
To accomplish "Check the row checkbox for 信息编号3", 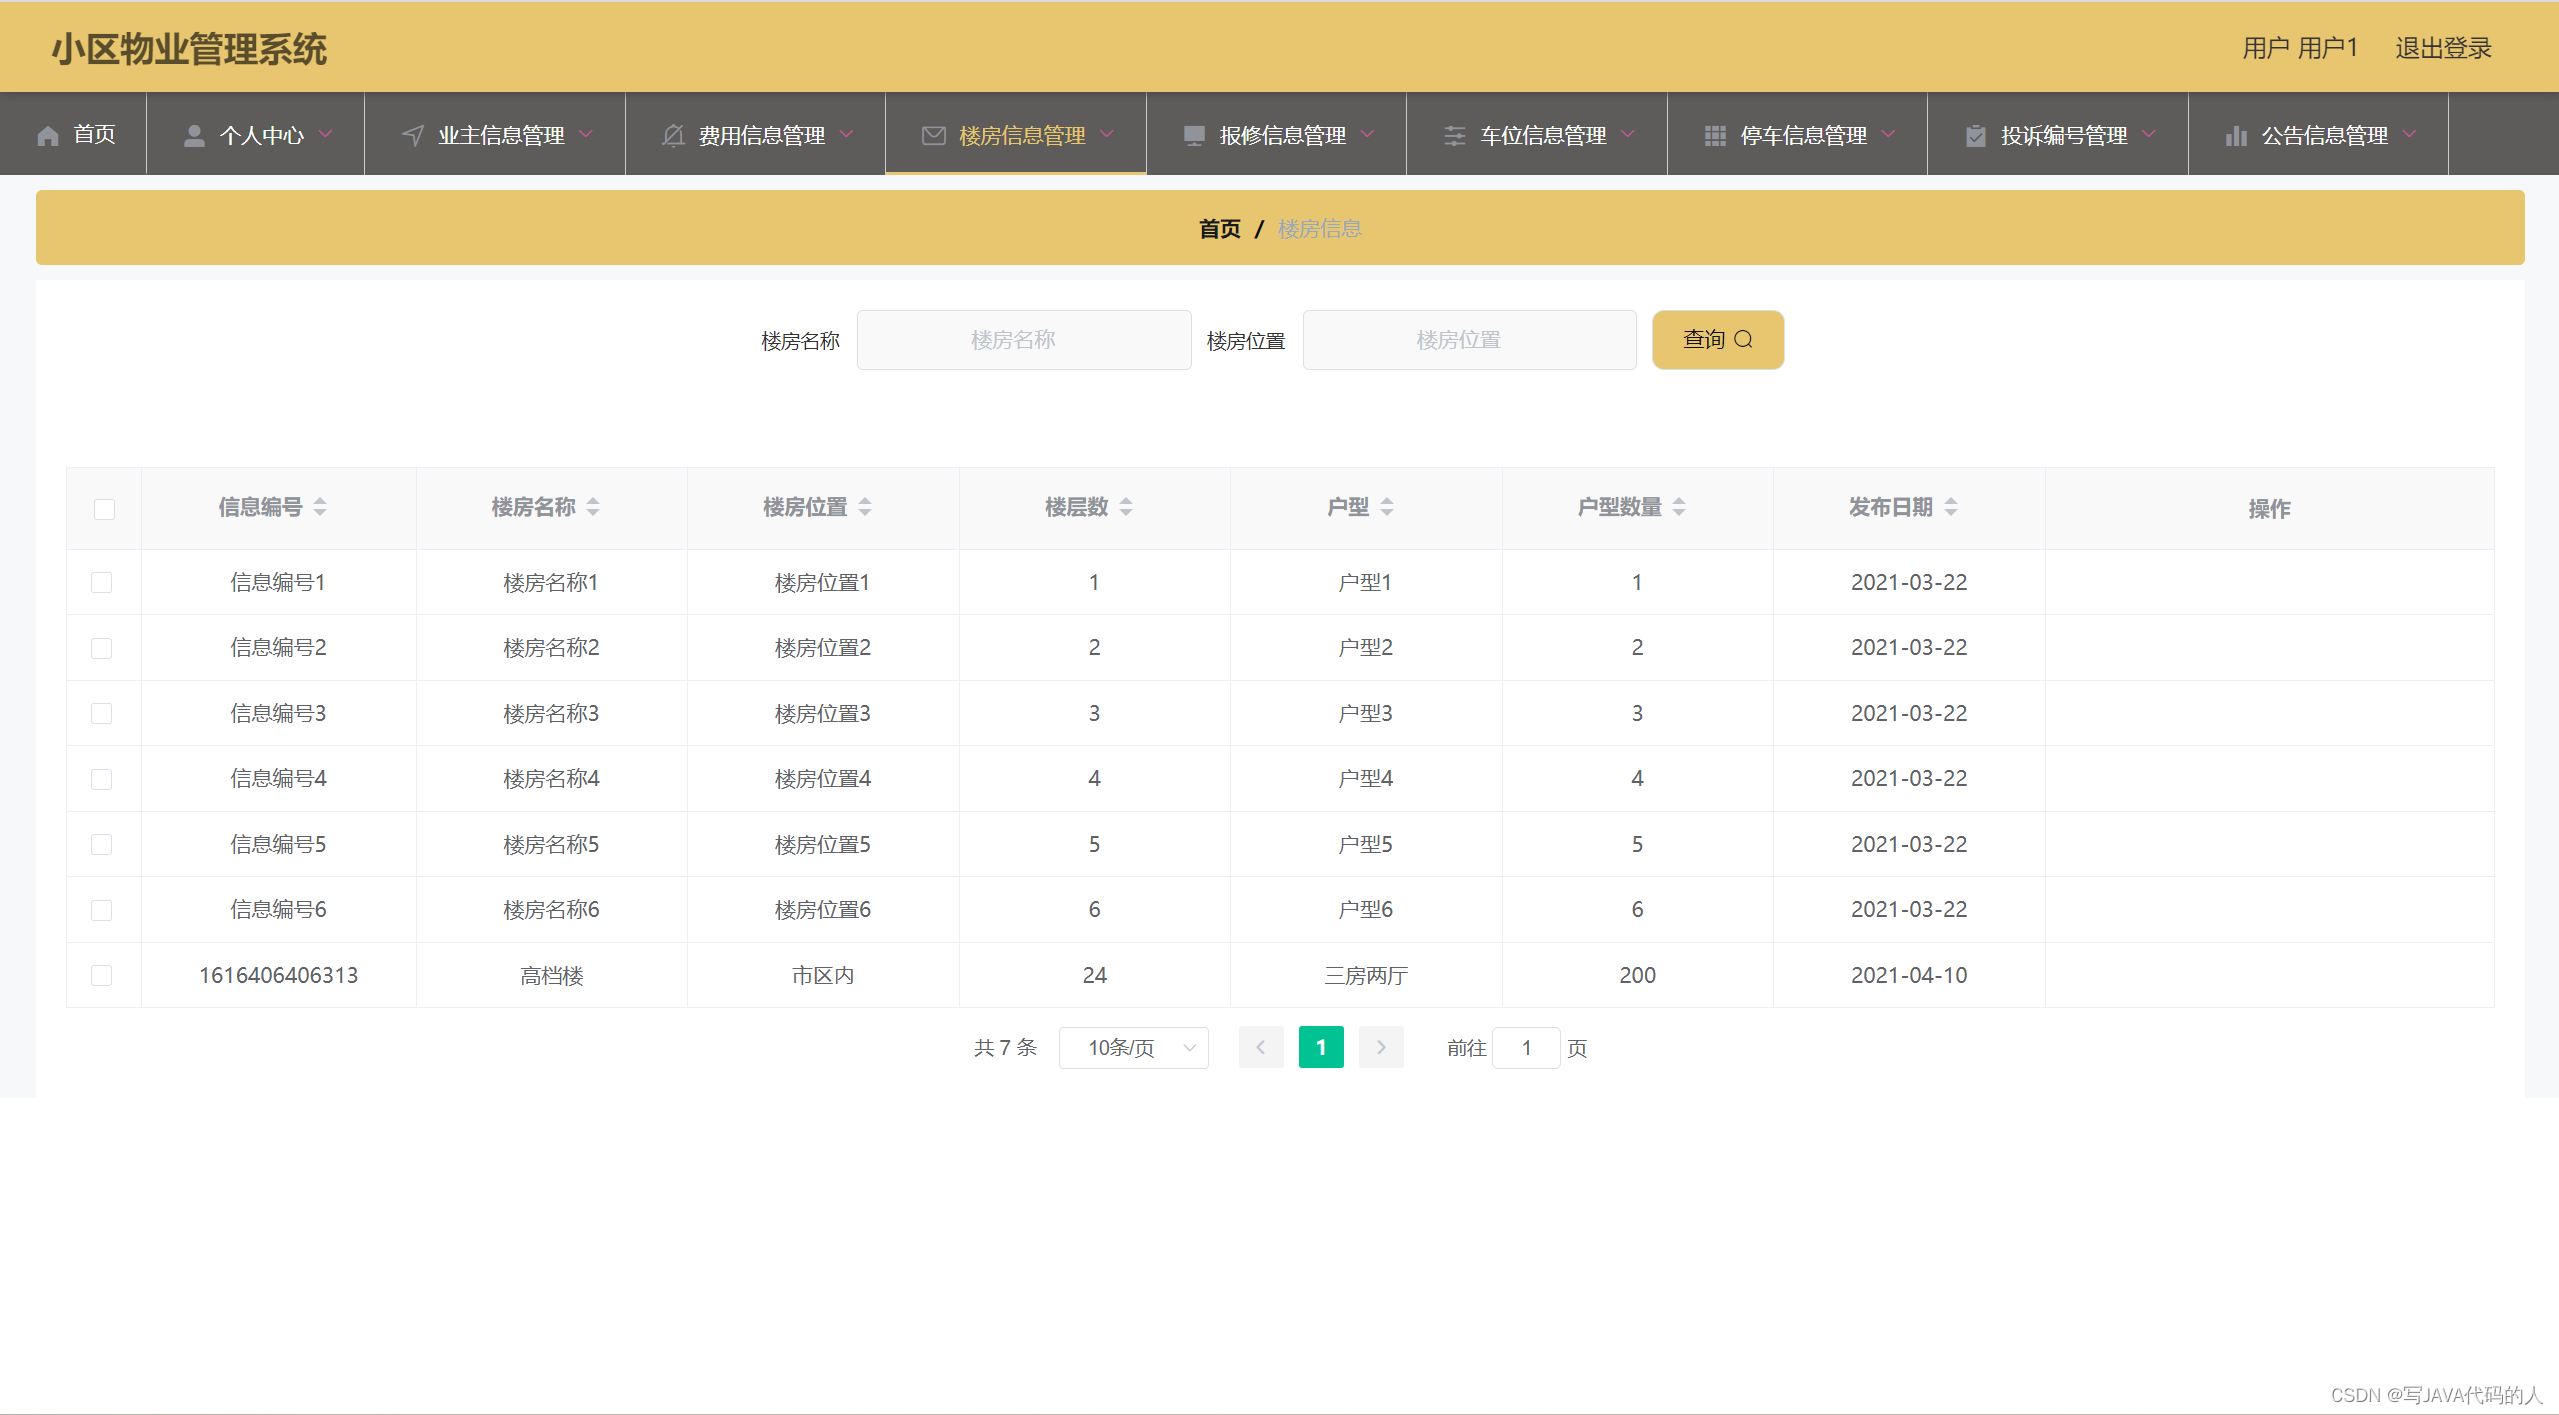I will tap(102, 714).
